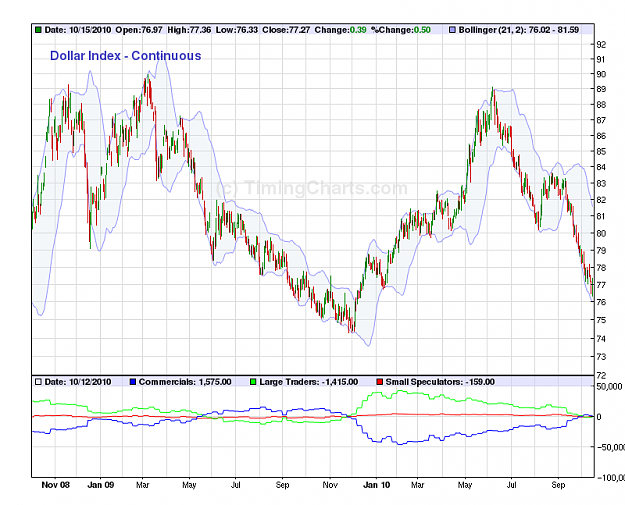The height and width of the screenshot is (505, 625).
Task: Click the 'Dollar Index - Continuous' chart title
Action: tap(126, 56)
